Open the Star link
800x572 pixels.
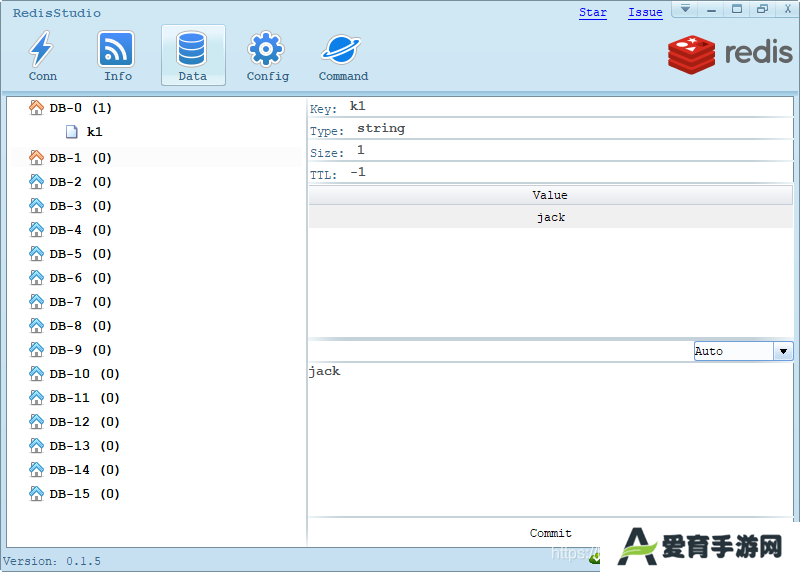593,12
